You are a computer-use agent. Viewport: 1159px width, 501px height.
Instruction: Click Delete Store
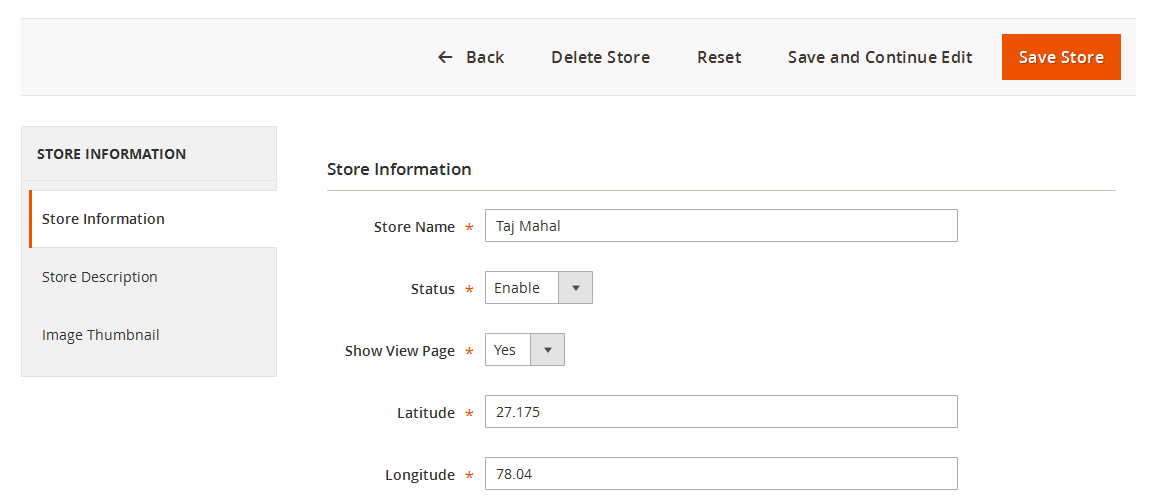(600, 58)
